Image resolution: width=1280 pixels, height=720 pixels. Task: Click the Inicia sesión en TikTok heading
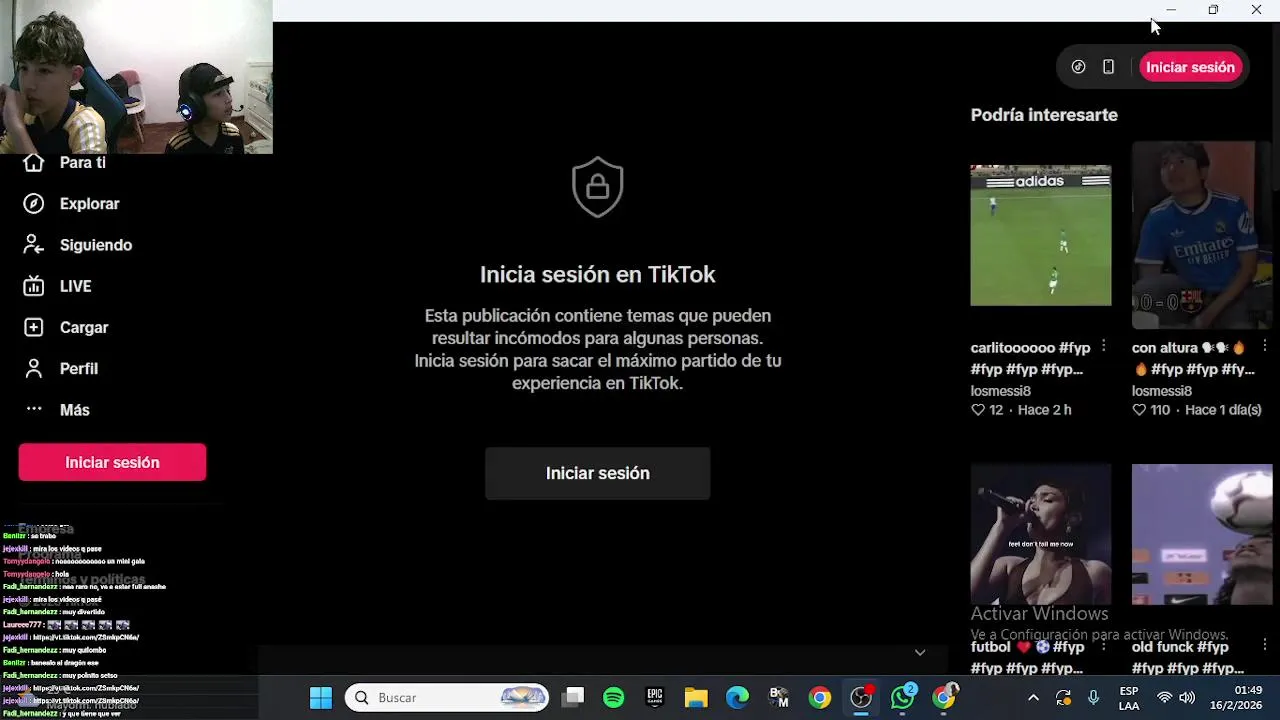[598, 274]
